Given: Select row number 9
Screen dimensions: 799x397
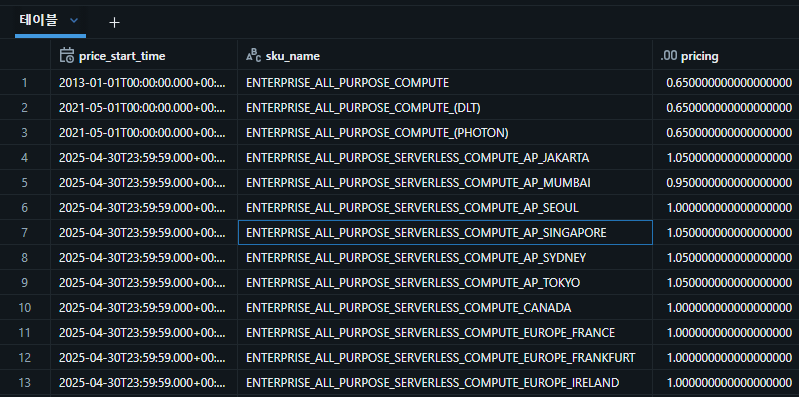Looking at the screenshot, I should pos(25,282).
